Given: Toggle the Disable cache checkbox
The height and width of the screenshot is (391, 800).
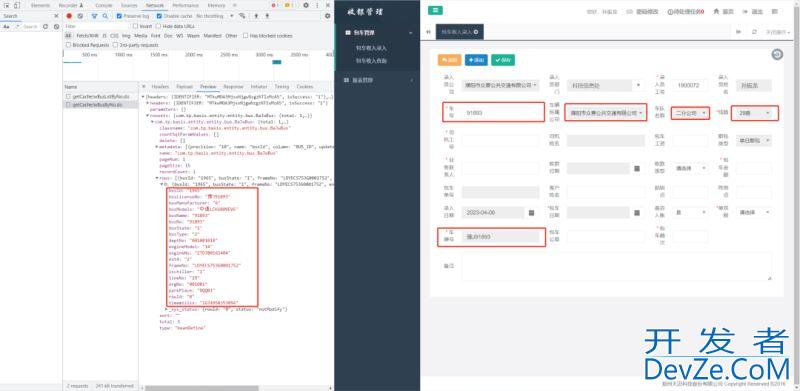Looking at the screenshot, I should click(x=159, y=16).
